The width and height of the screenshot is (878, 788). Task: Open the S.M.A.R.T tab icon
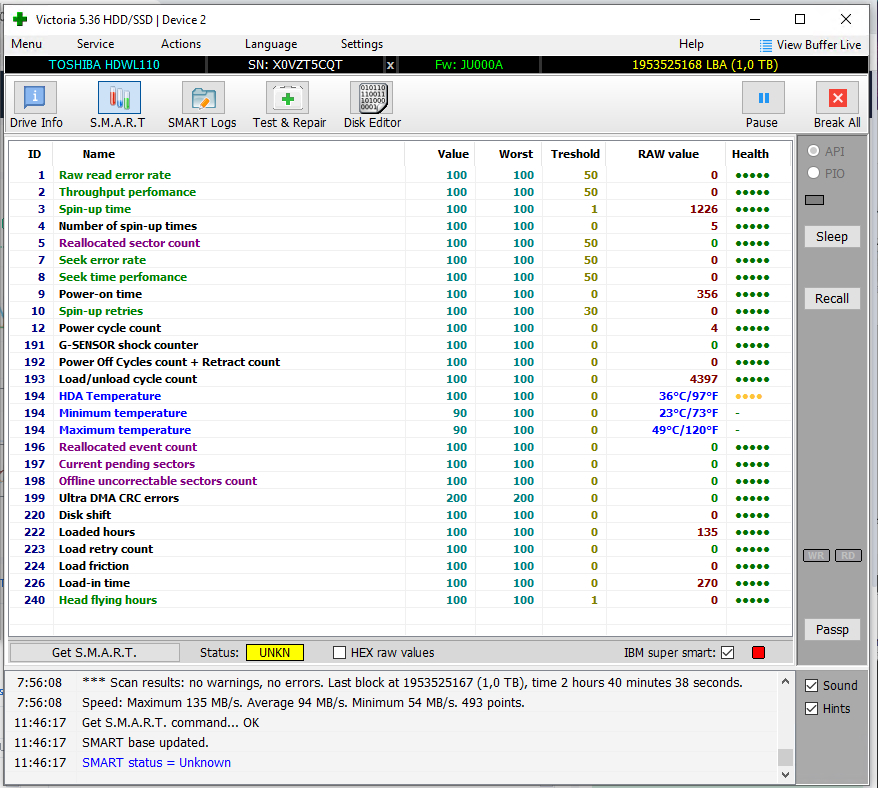tap(119, 97)
